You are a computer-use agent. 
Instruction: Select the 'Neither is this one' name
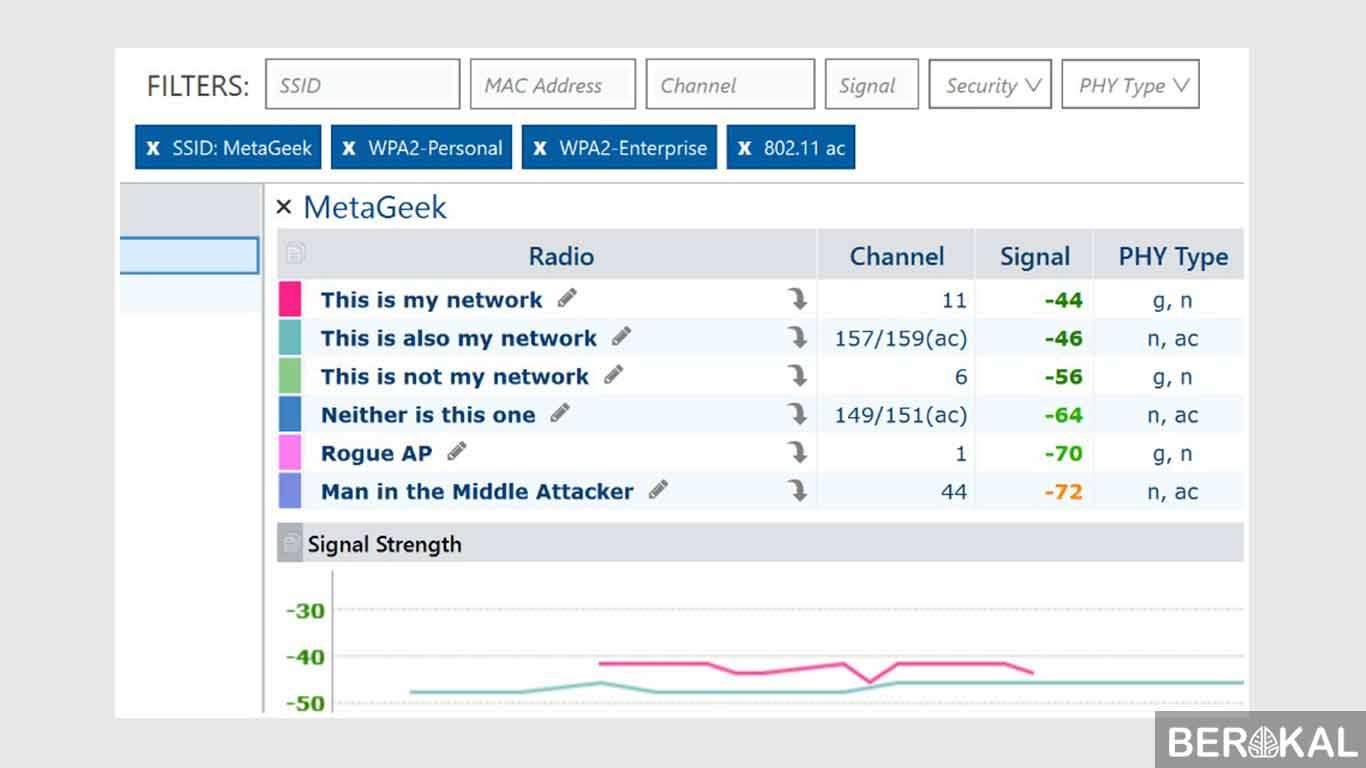pos(428,415)
